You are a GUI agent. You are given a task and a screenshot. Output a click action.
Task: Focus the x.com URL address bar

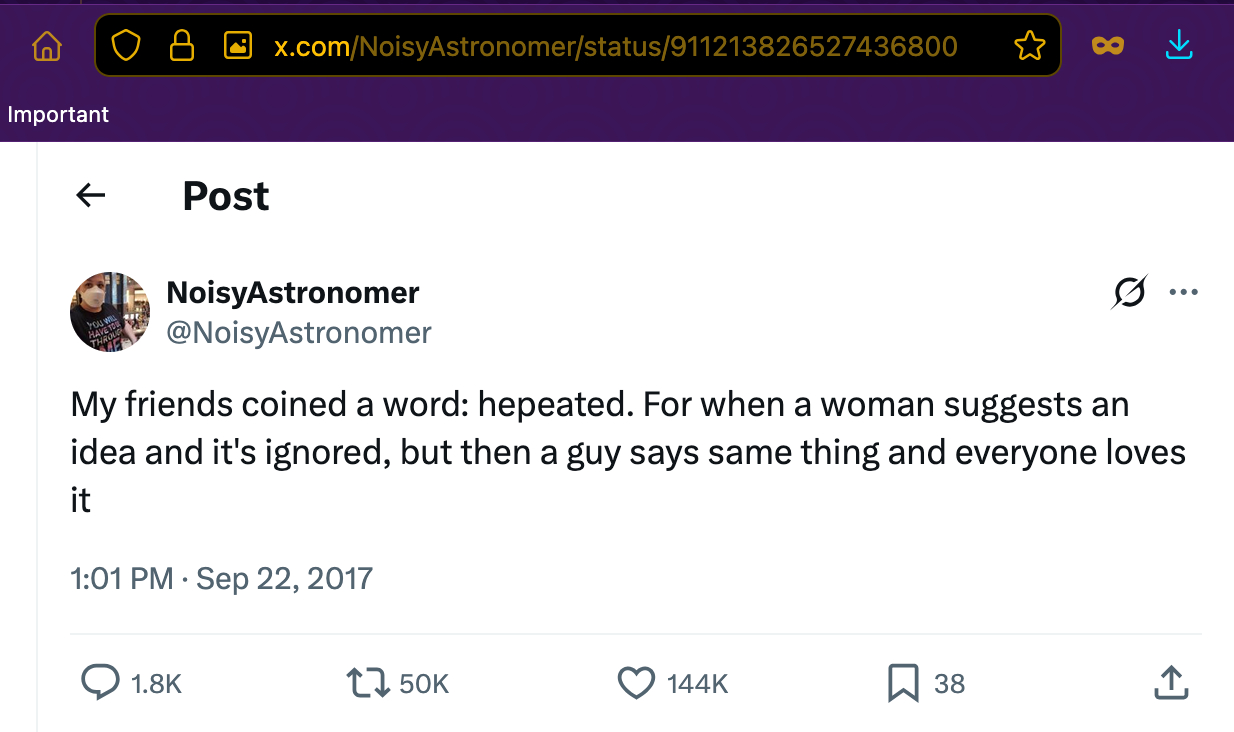tap(615, 46)
